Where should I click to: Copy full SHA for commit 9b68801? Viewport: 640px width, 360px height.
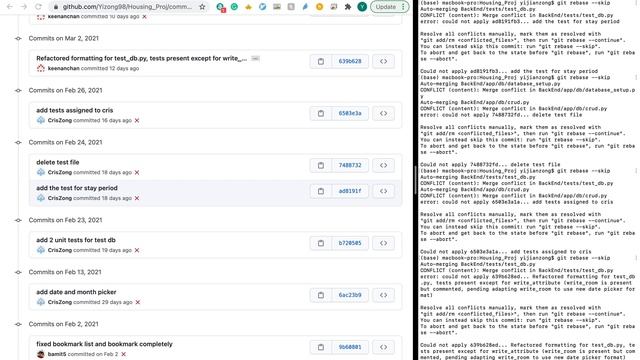click(321, 347)
